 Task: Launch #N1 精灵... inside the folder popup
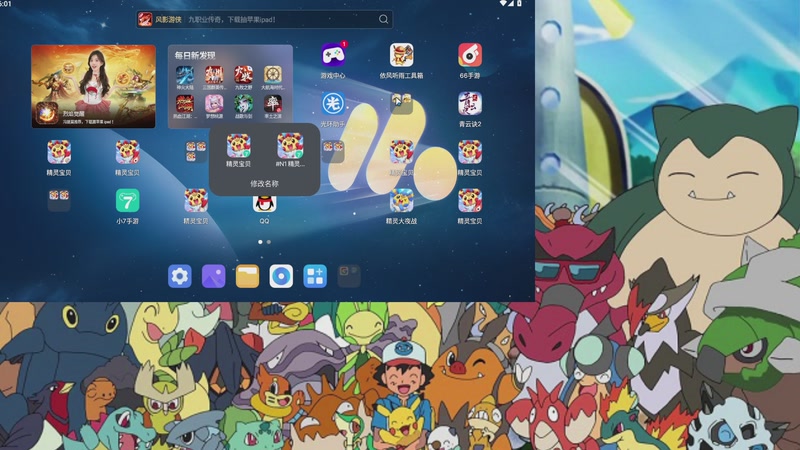[290, 145]
